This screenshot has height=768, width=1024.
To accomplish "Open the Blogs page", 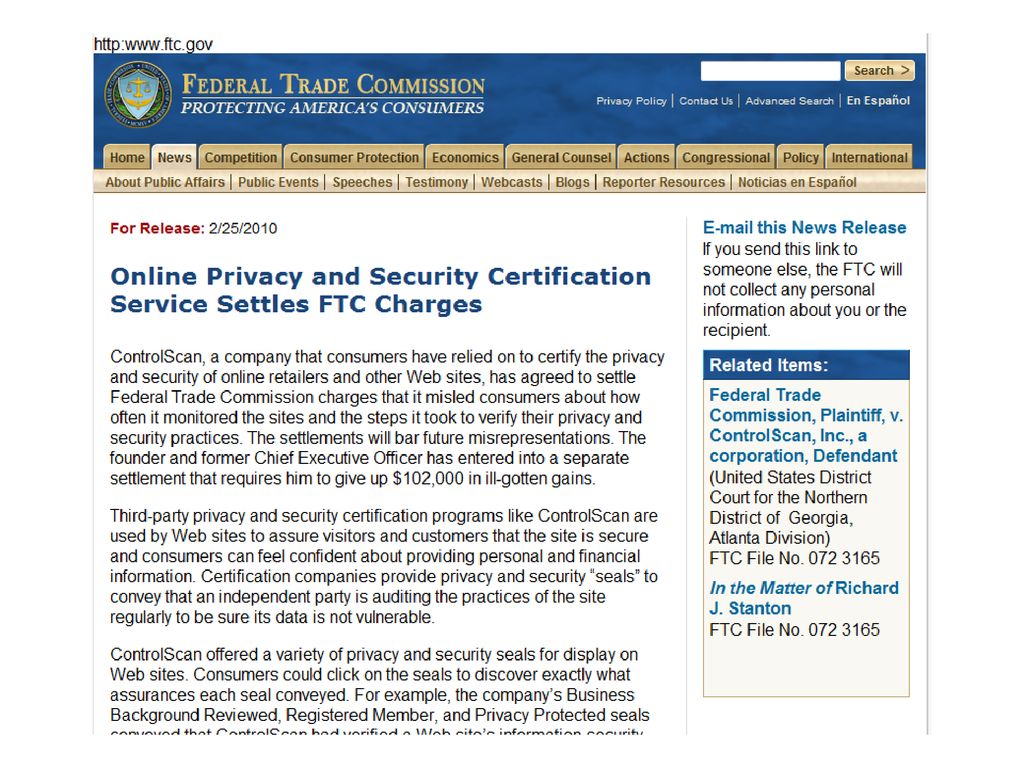I will coord(572,182).
